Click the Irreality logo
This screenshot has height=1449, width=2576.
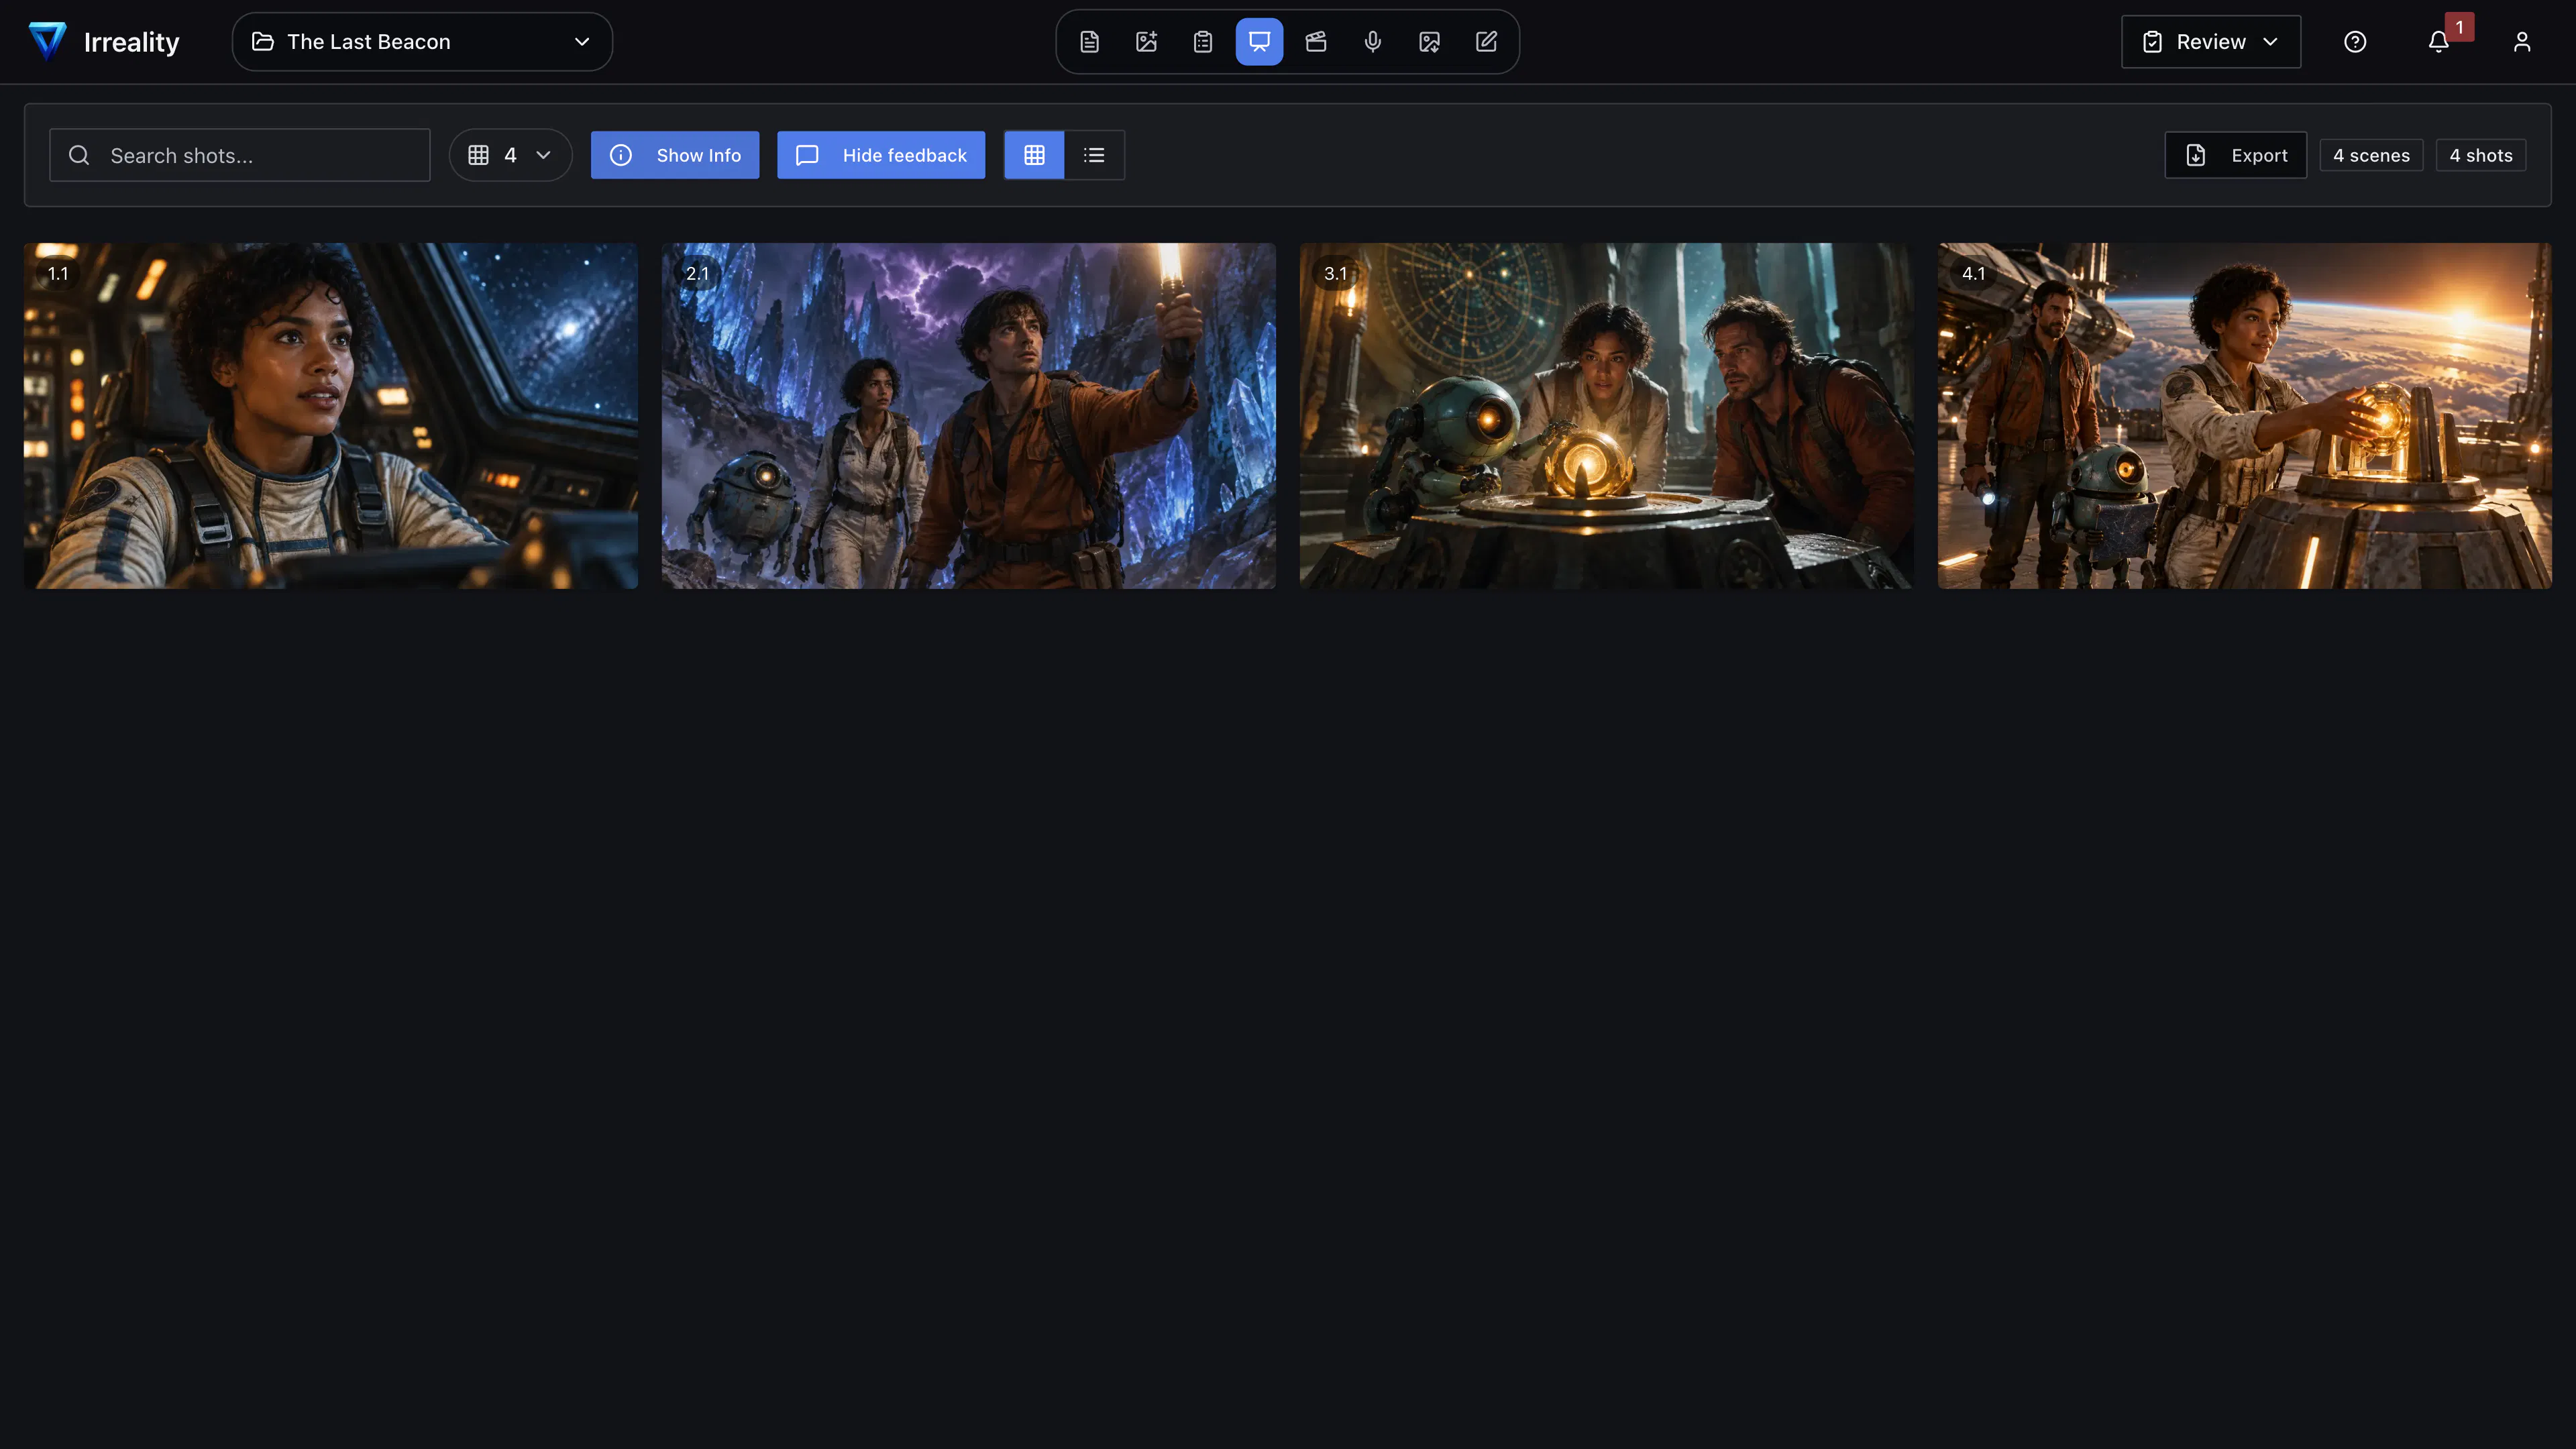[x=104, y=42]
